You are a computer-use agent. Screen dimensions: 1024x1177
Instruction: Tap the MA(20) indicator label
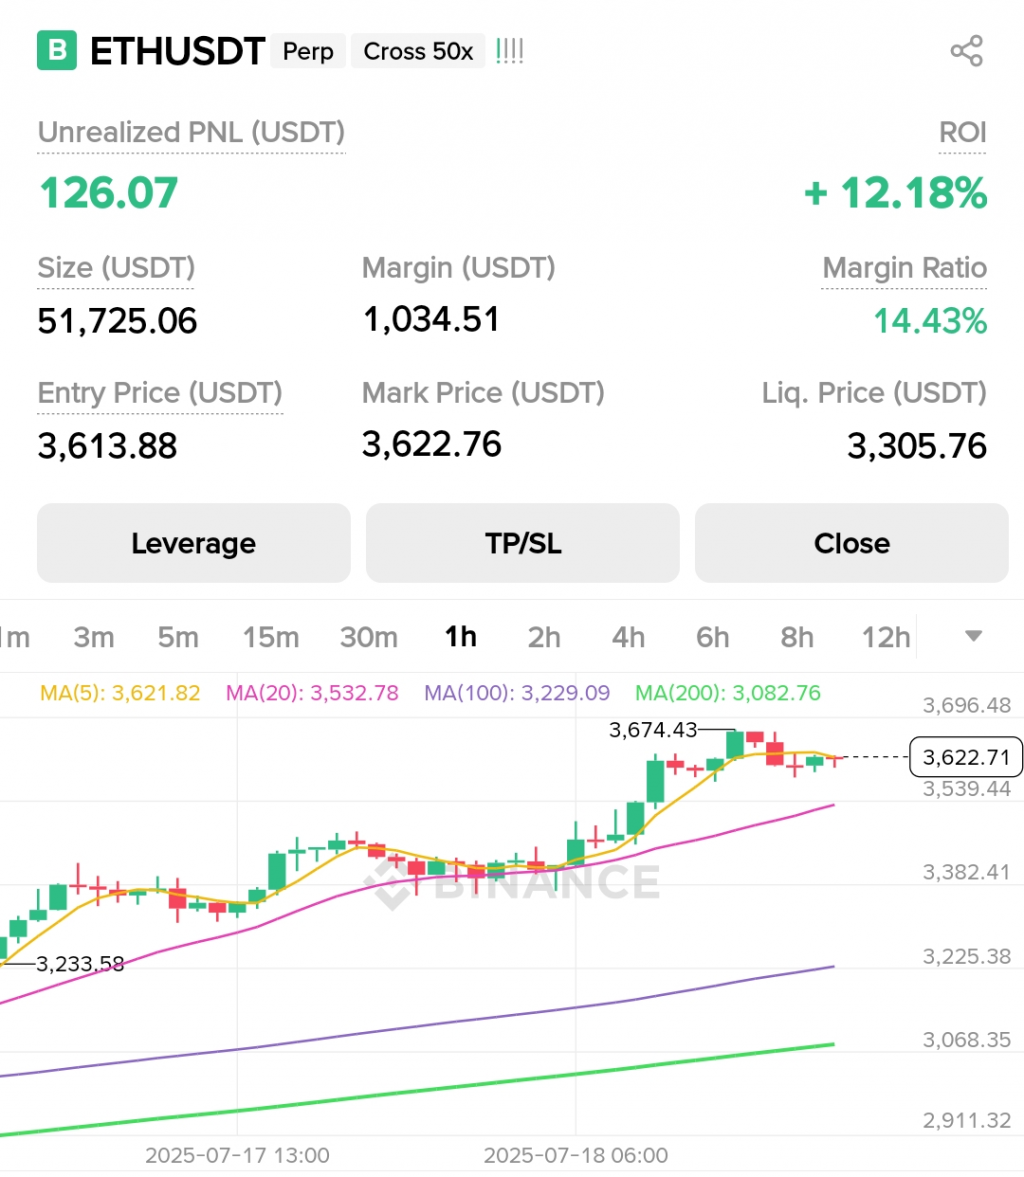pyautogui.click(x=312, y=693)
